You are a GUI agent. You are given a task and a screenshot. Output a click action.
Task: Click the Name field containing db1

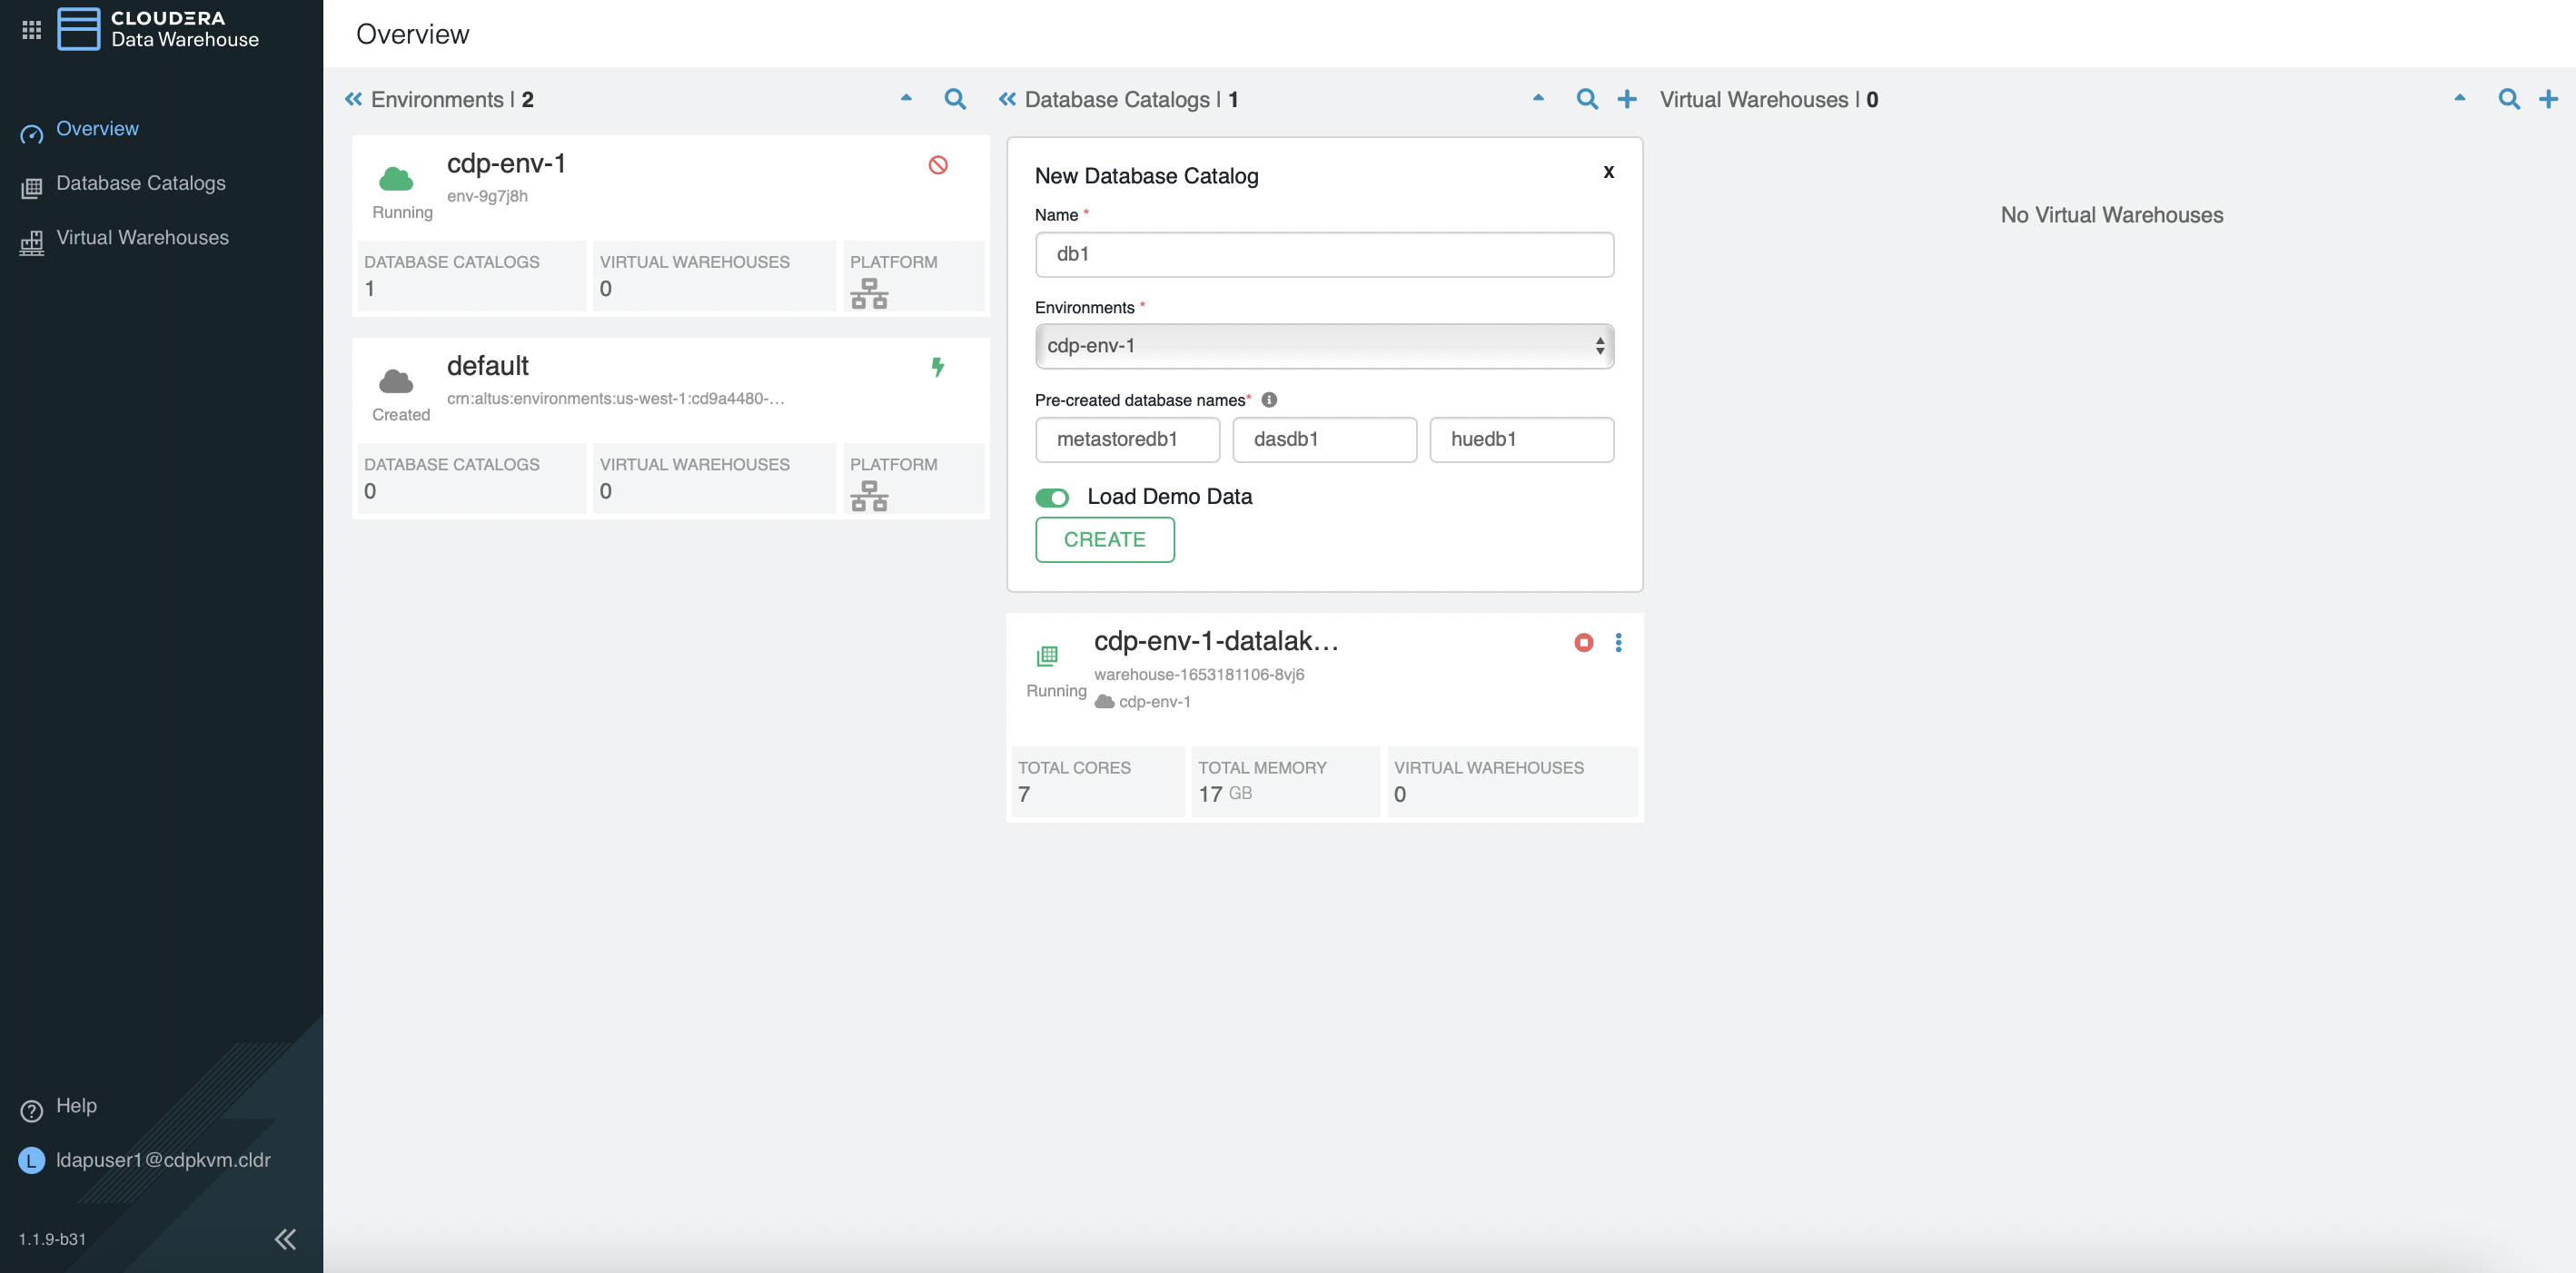point(1323,254)
